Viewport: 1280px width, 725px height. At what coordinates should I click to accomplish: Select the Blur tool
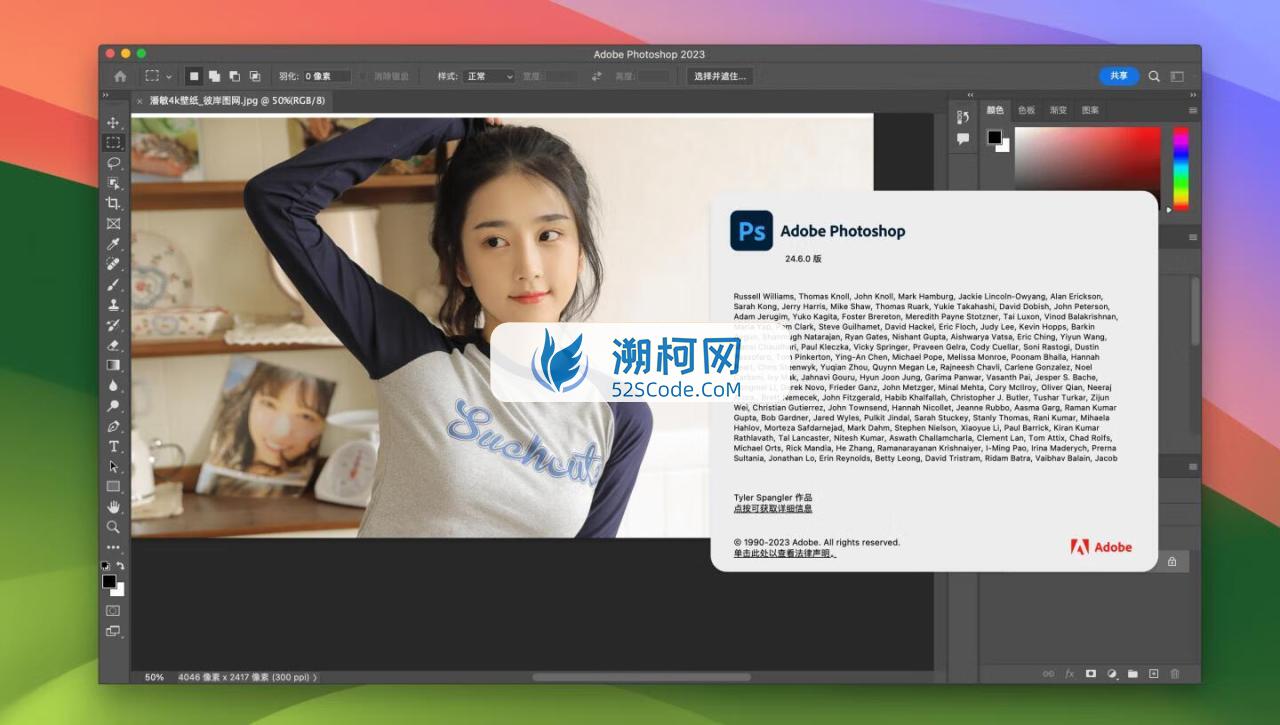113,385
